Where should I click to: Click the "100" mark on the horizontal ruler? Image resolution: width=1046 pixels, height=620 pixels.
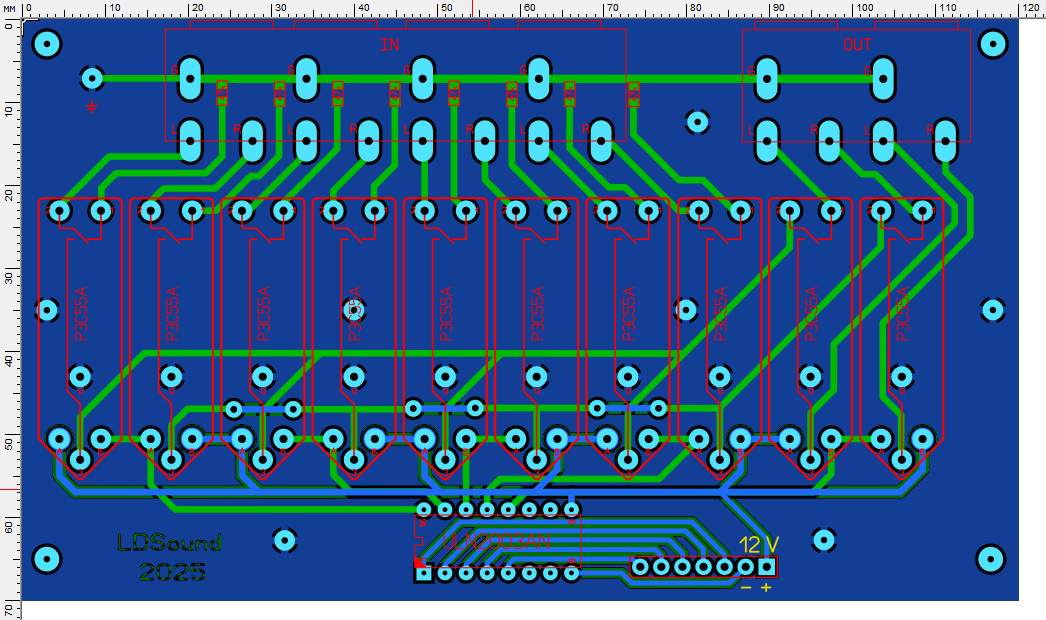pyautogui.click(x=865, y=8)
